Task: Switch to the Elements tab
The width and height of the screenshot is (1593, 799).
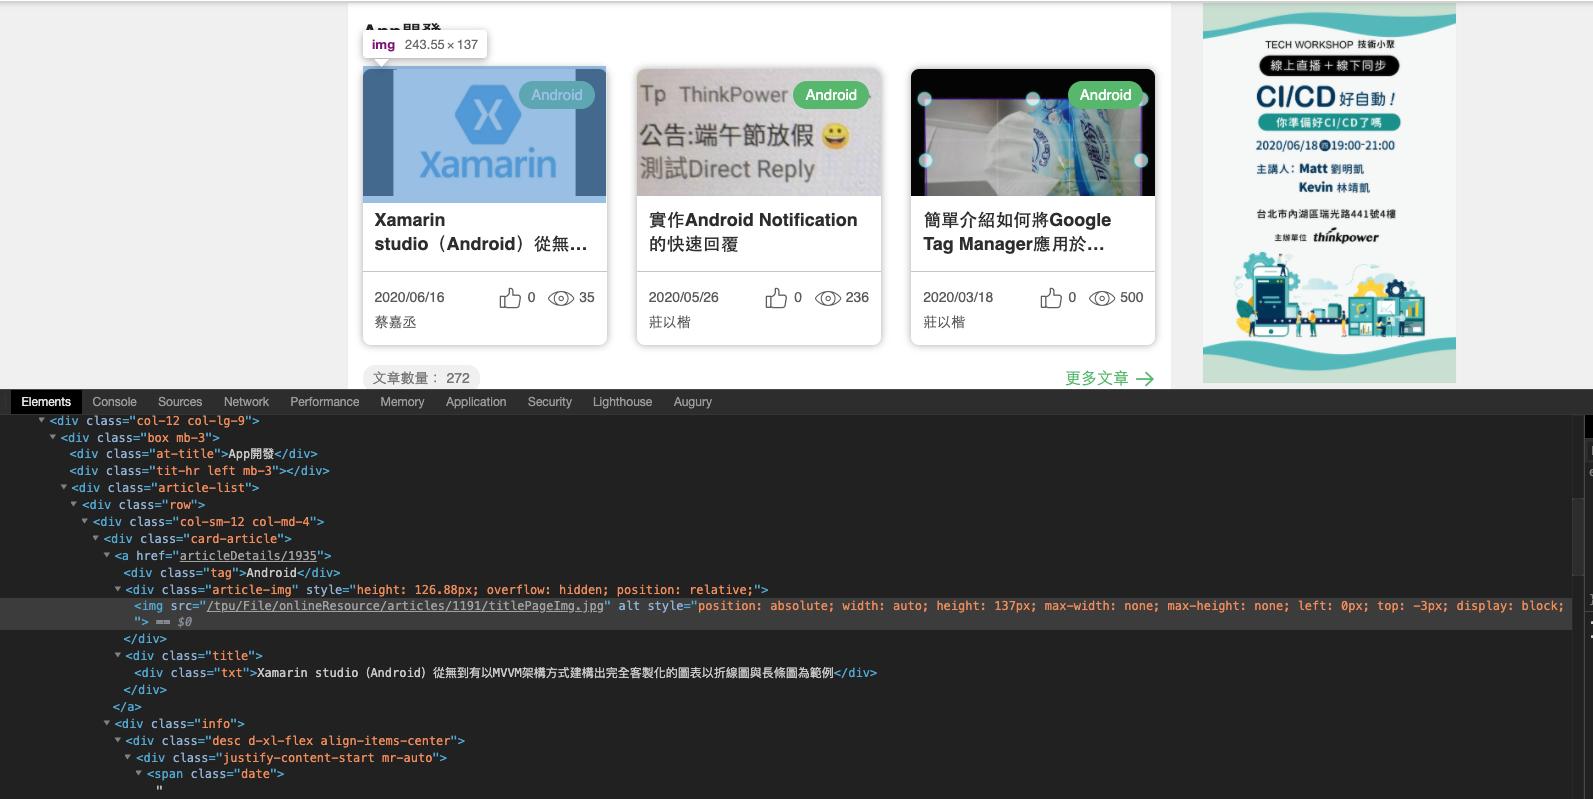Action: click(x=46, y=402)
